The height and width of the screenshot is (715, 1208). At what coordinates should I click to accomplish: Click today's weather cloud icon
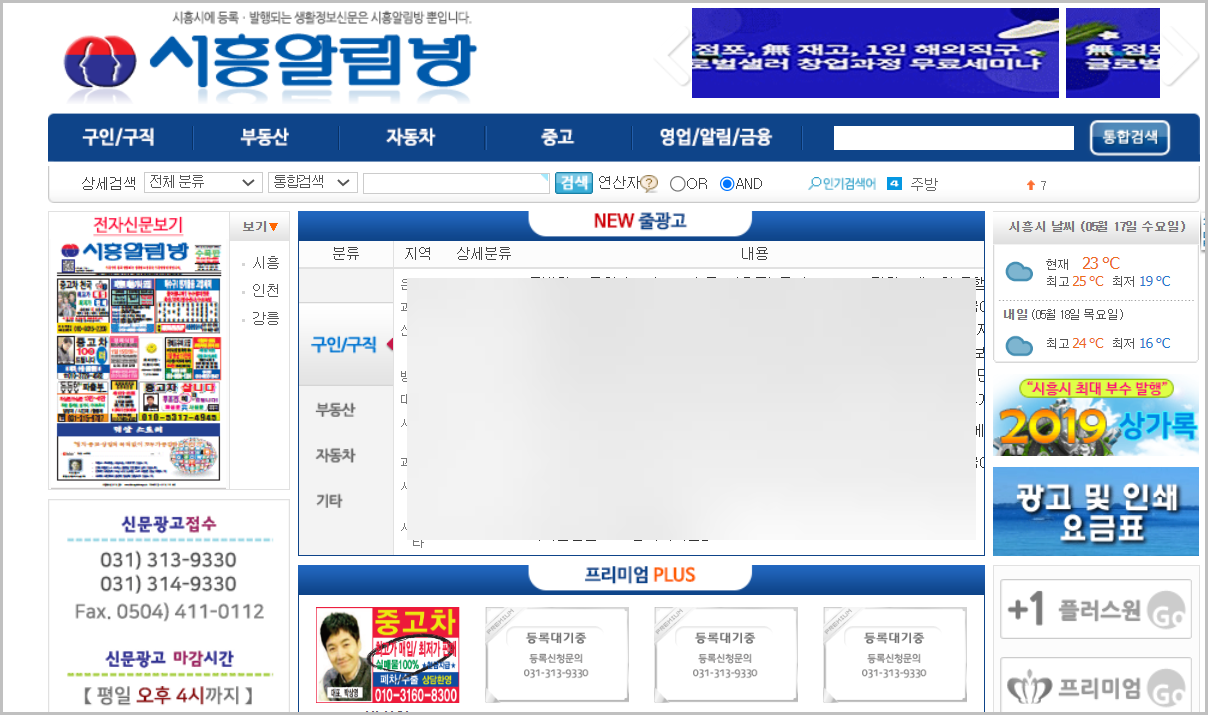(x=1019, y=271)
